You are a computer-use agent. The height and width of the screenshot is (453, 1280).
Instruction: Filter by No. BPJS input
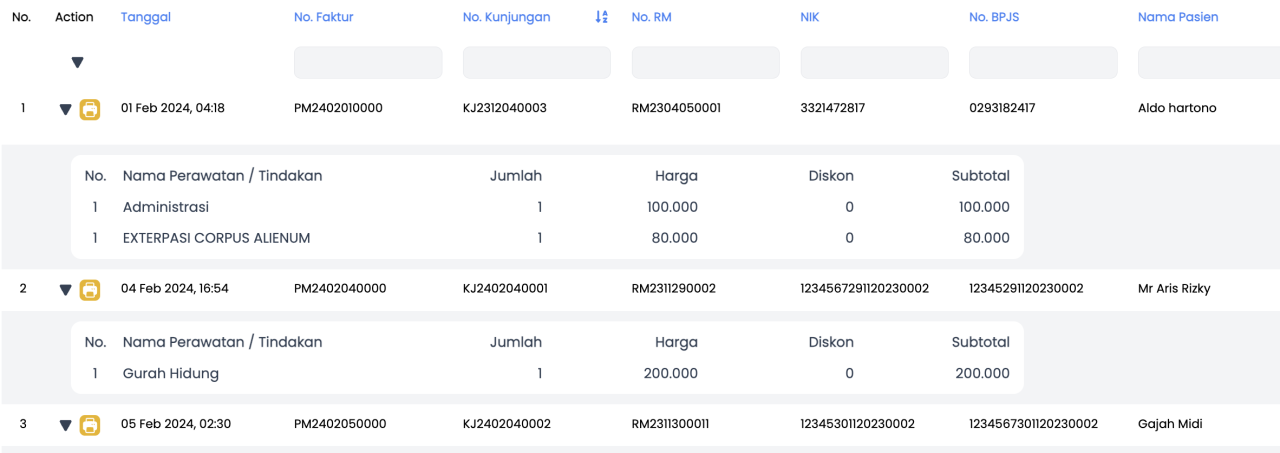1043,62
